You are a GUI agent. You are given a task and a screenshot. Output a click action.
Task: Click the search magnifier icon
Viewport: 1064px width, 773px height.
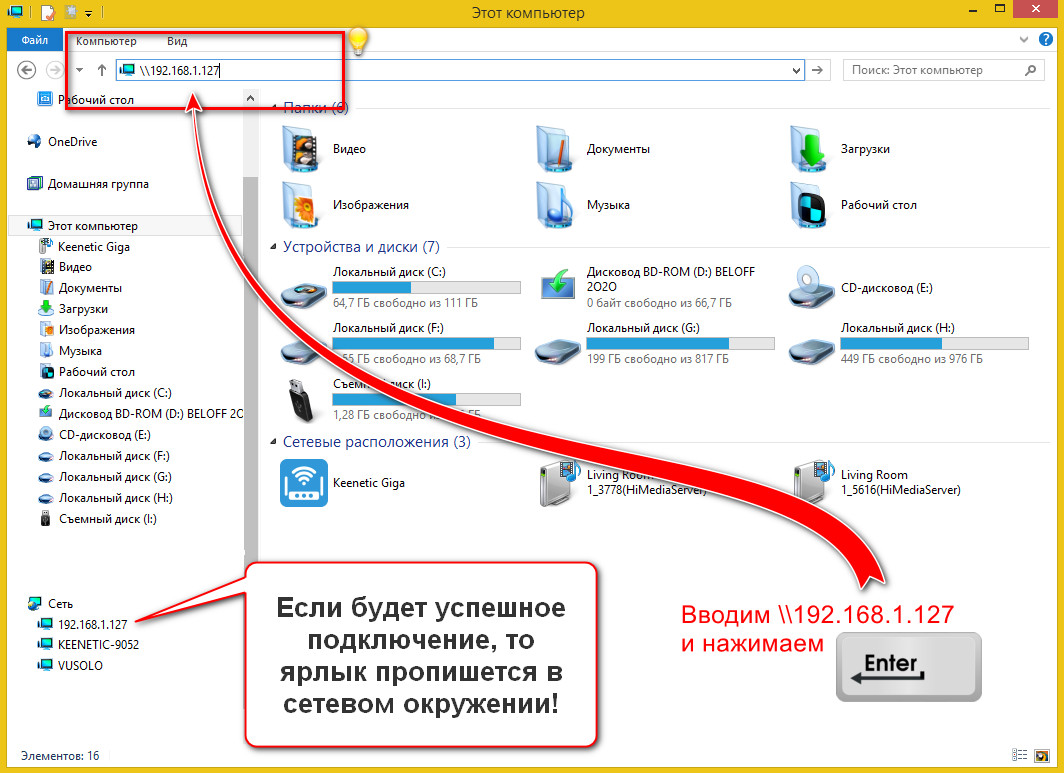[1031, 70]
